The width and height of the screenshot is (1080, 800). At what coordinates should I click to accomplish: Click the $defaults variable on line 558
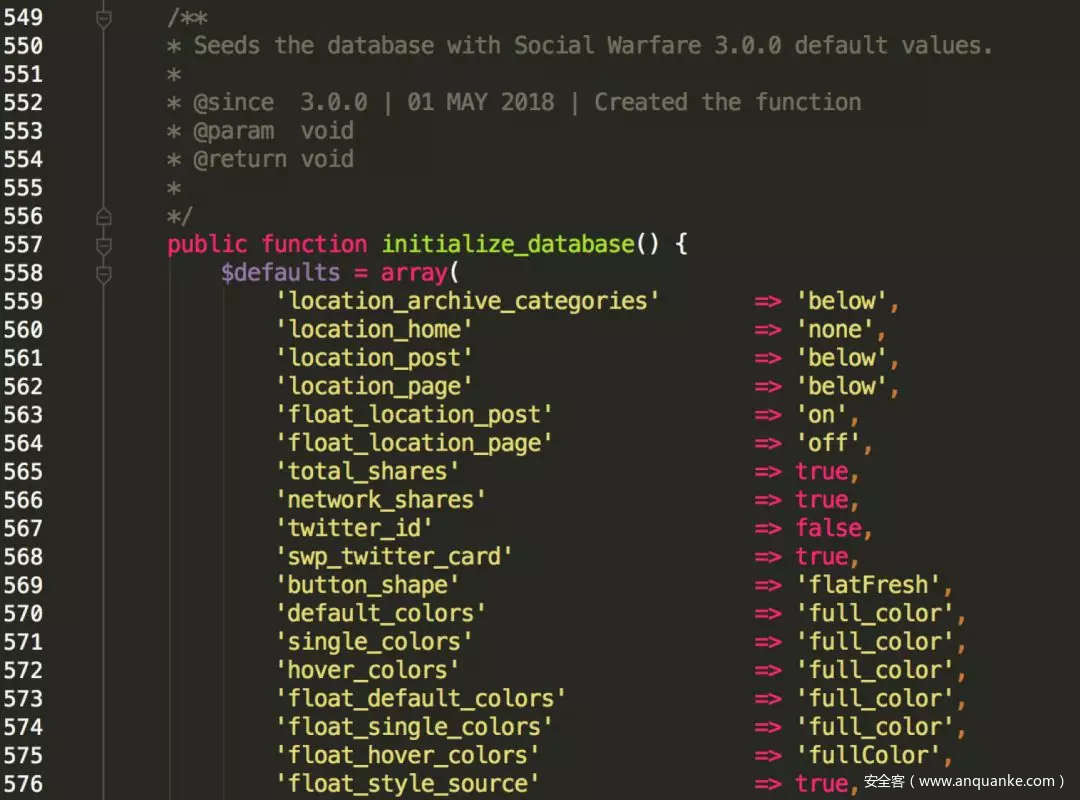click(x=280, y=271)
